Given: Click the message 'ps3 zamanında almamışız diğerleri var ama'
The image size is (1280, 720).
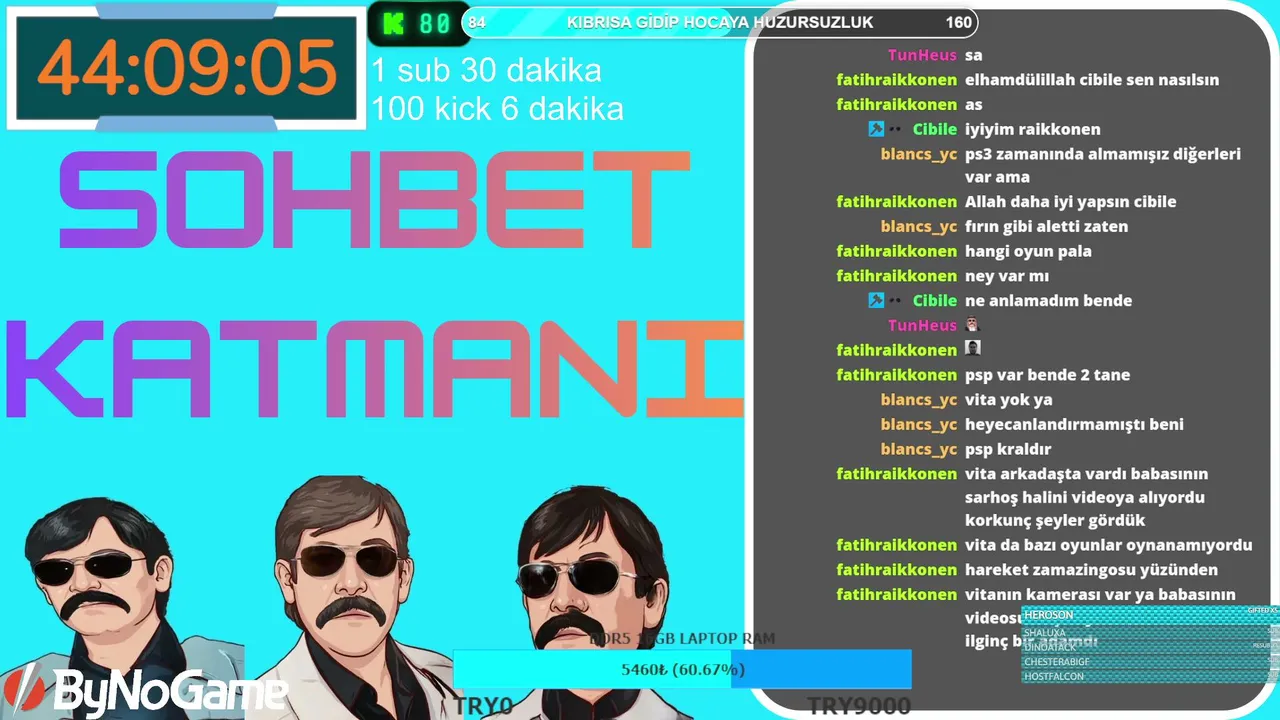Looking at the screenshot, I should [1103, 165].
